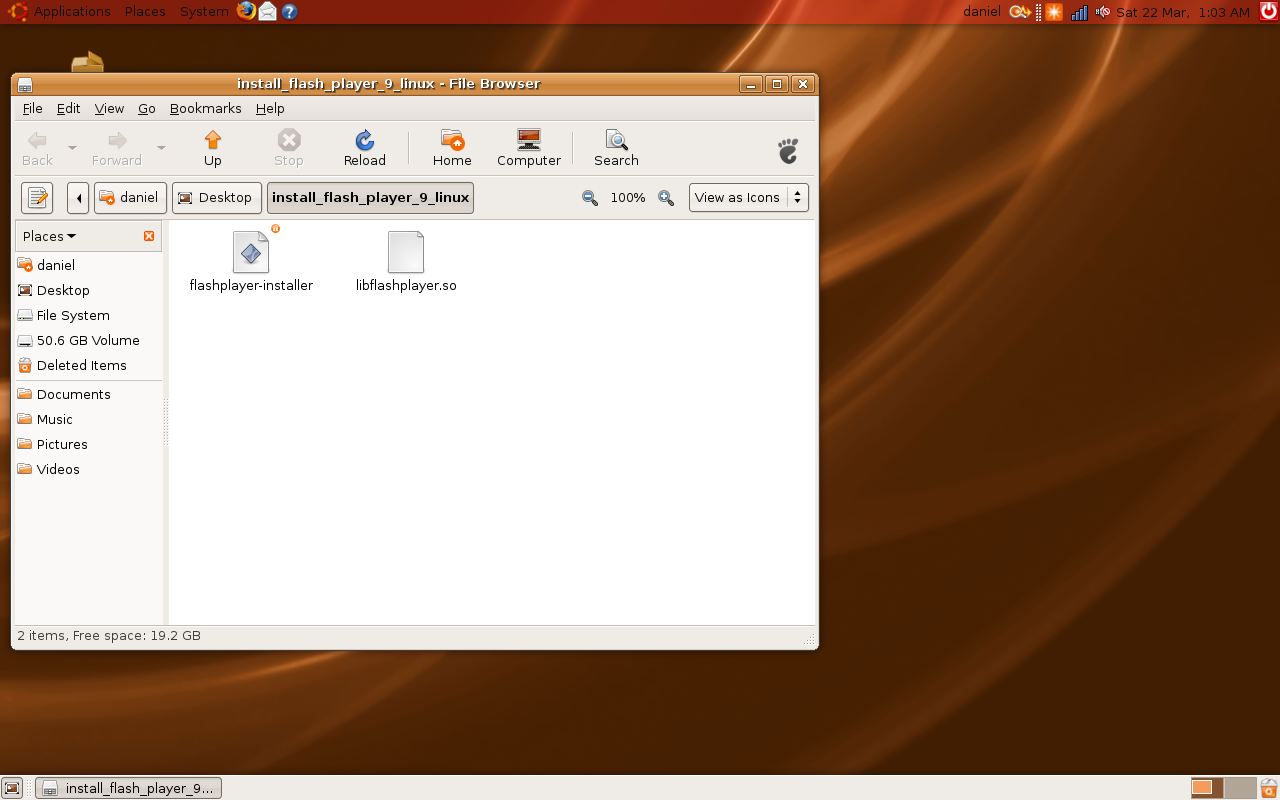
Task: Go up one directory level
Action: pyautogui.click(x=212, y=148)
